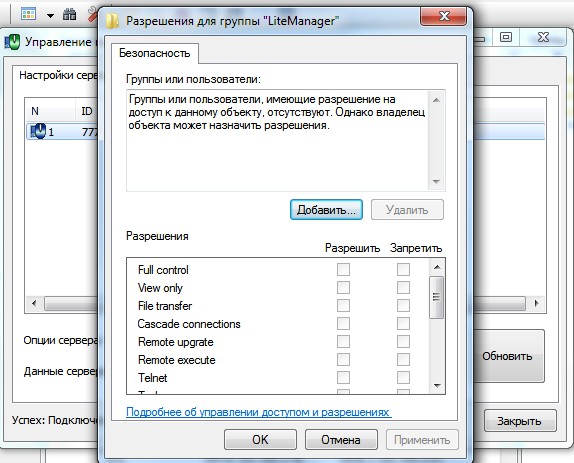
Task: Cancel with the Отмена button
Action: click(341, 440)
